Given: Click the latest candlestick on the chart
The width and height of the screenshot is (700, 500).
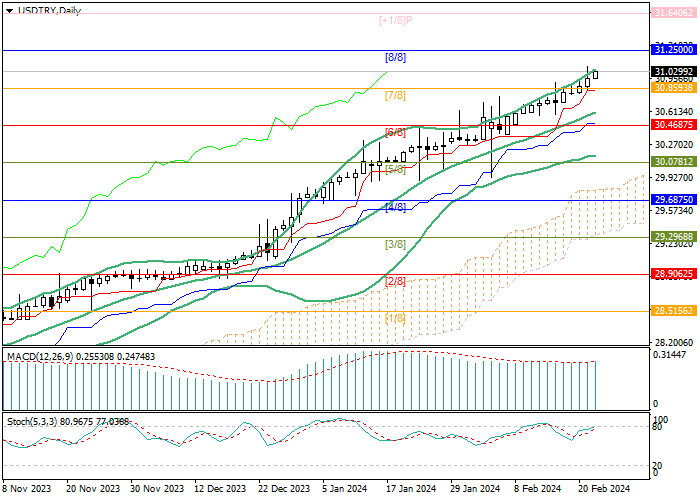Looking at the screenshot, I should [x=596, y=74].
